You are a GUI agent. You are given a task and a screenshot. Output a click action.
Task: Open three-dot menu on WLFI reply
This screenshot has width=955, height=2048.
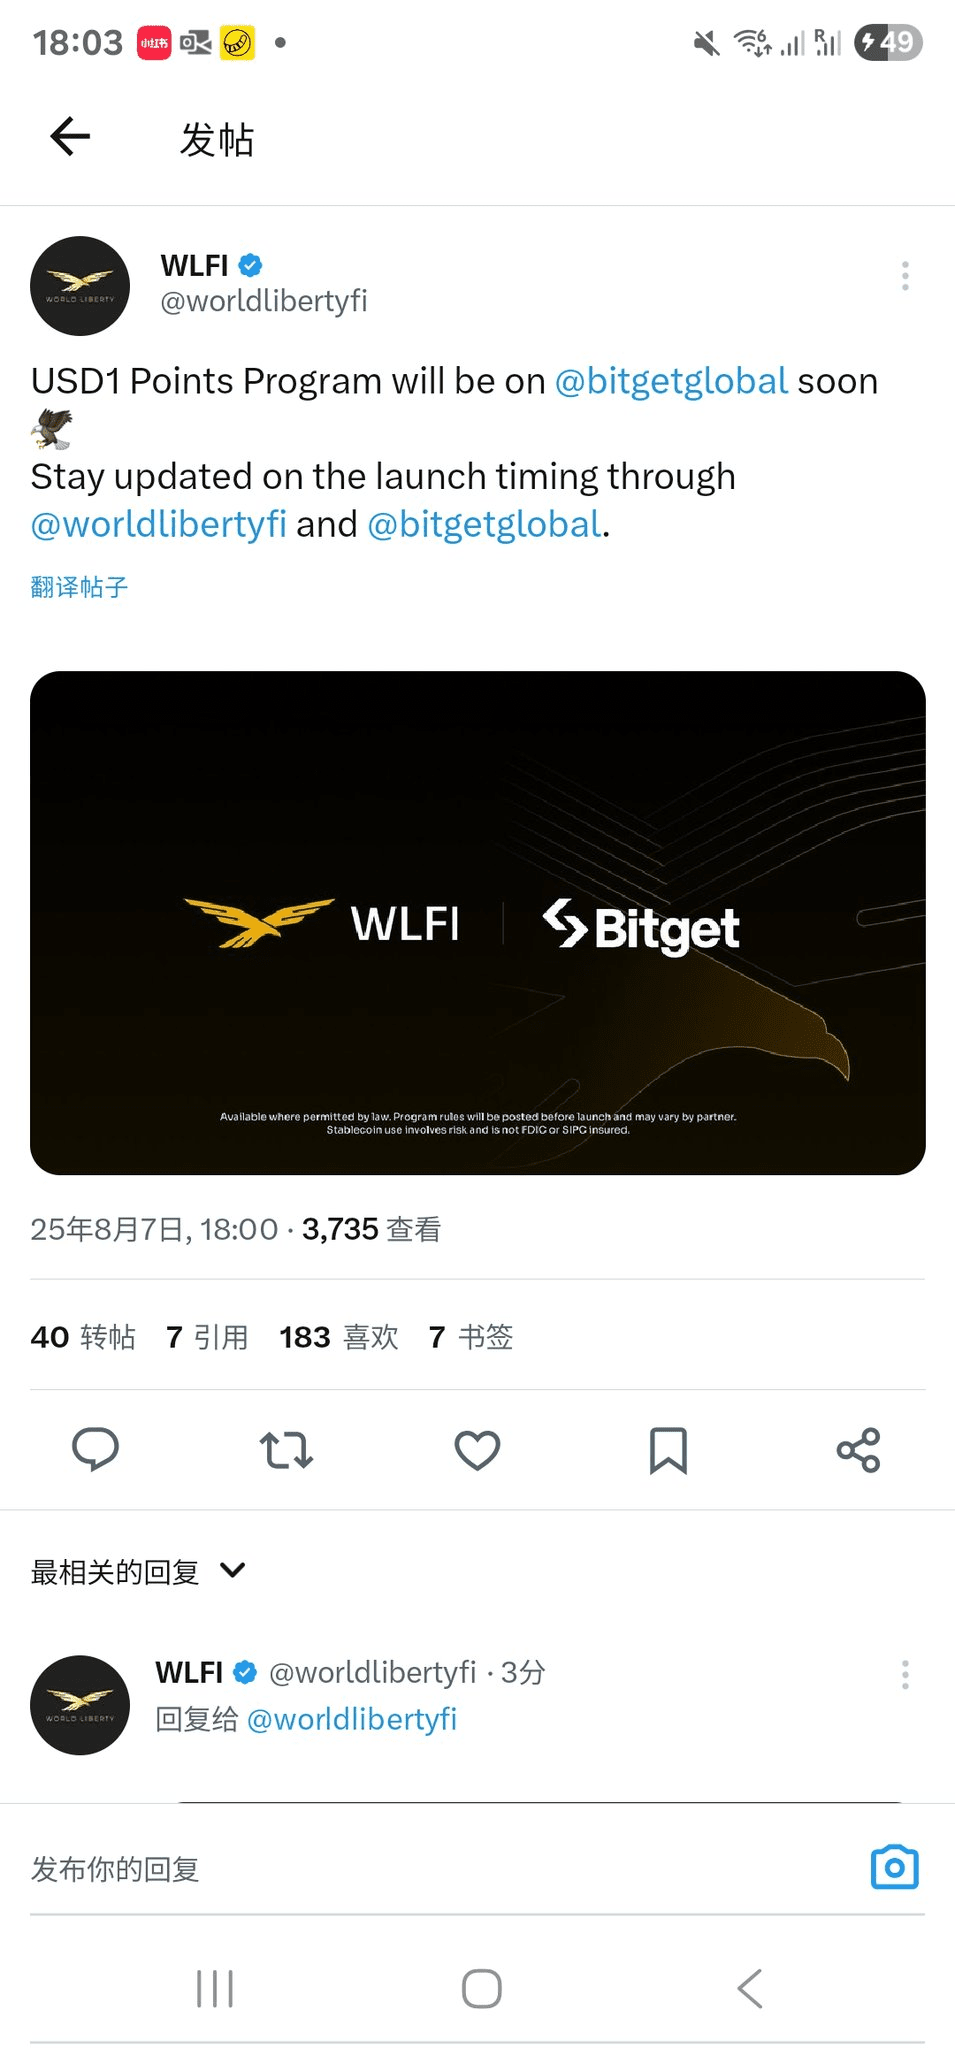[x=905, y=1674]
